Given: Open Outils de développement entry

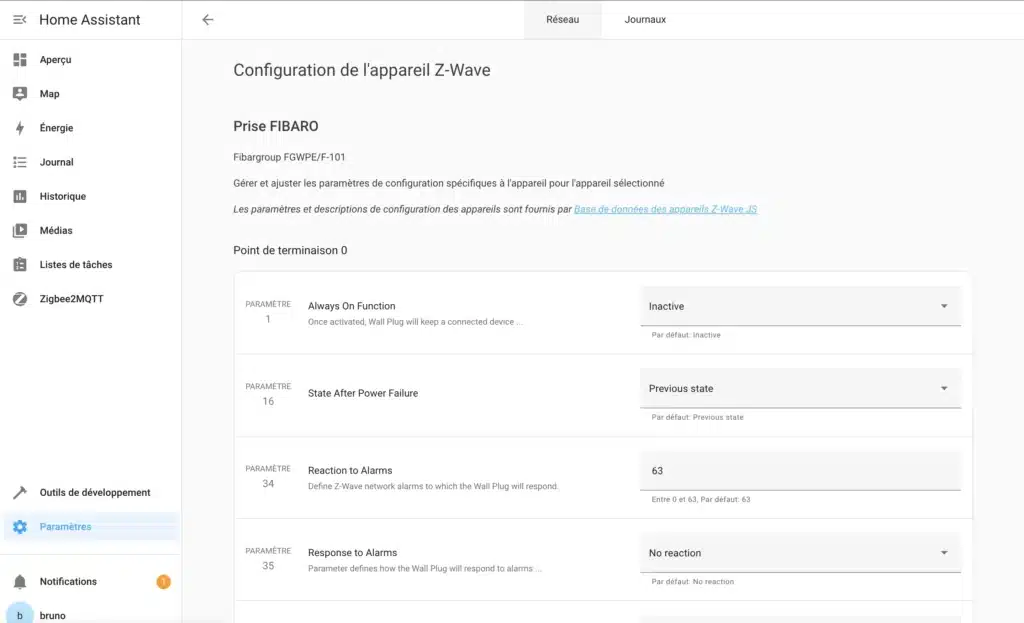Looking at the screenshot, I should (x=95, y=492).
